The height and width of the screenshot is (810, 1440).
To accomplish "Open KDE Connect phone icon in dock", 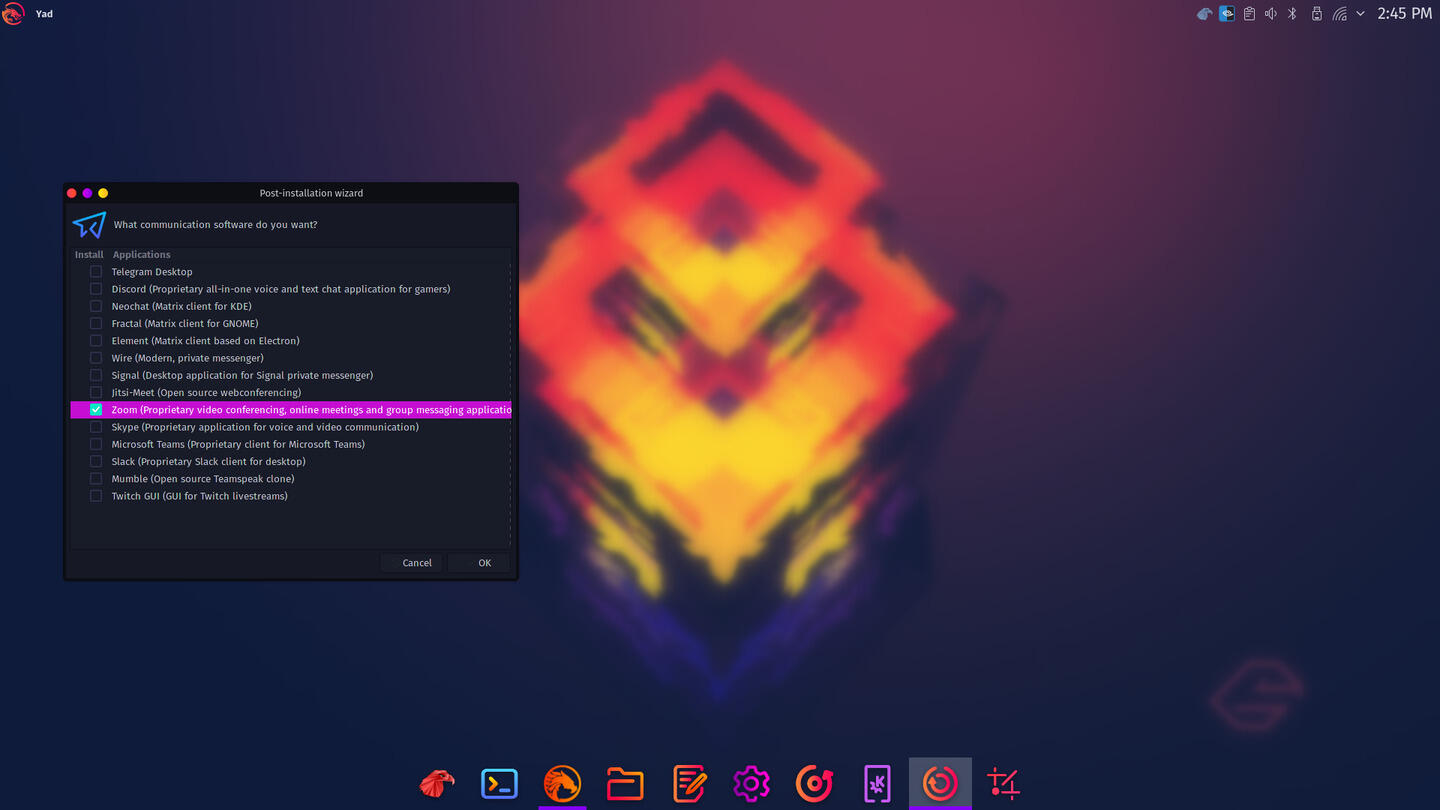I will coord(877,783).
